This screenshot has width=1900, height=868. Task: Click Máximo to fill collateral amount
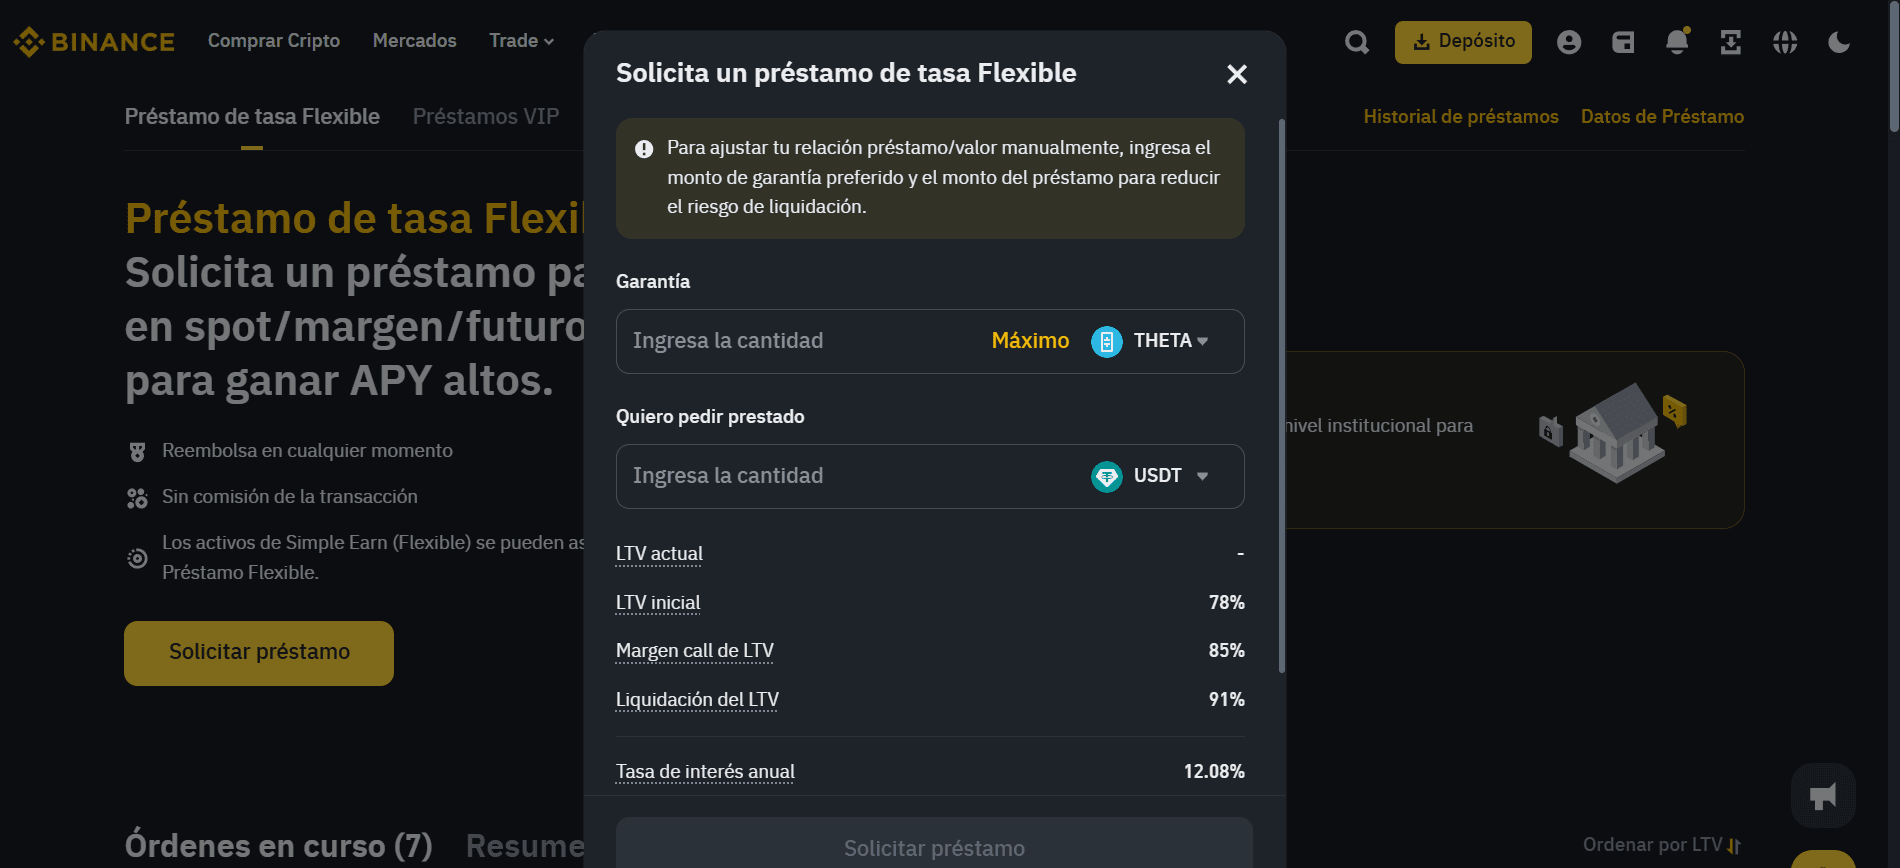point(1030,341)
